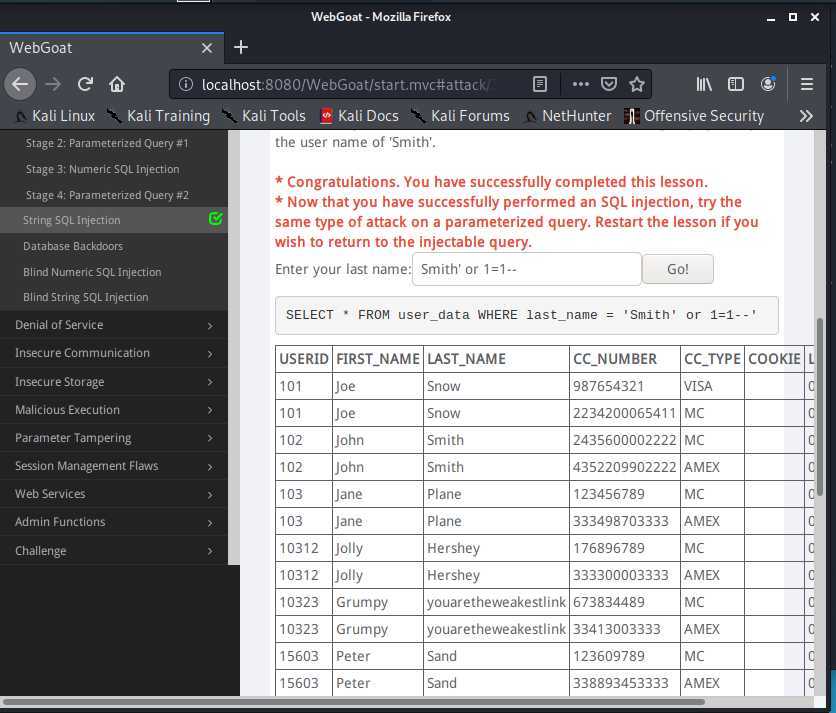Expand Denial of Service category
Viewport: 836px width, 713px height.
pos(114,325)
